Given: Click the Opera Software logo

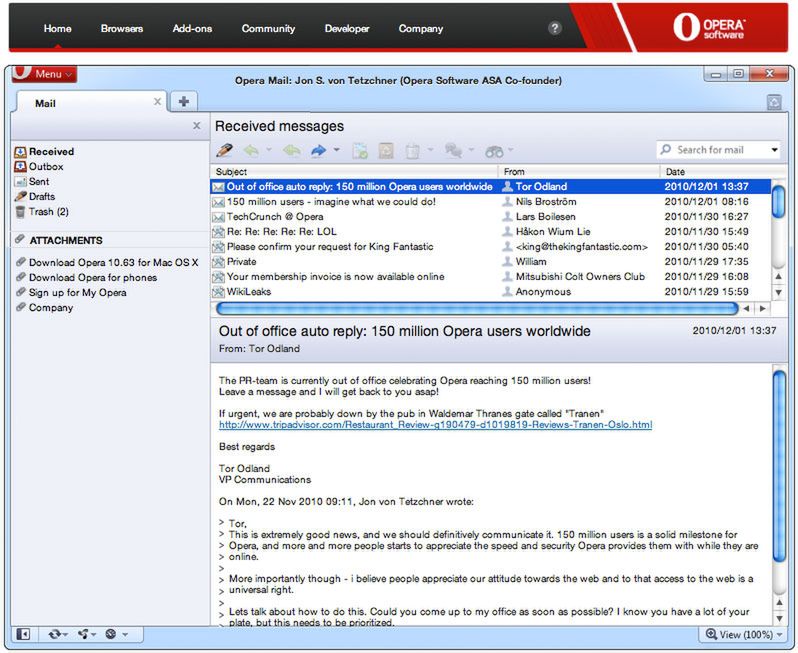Looking at the screenshot, I should 708,27.
